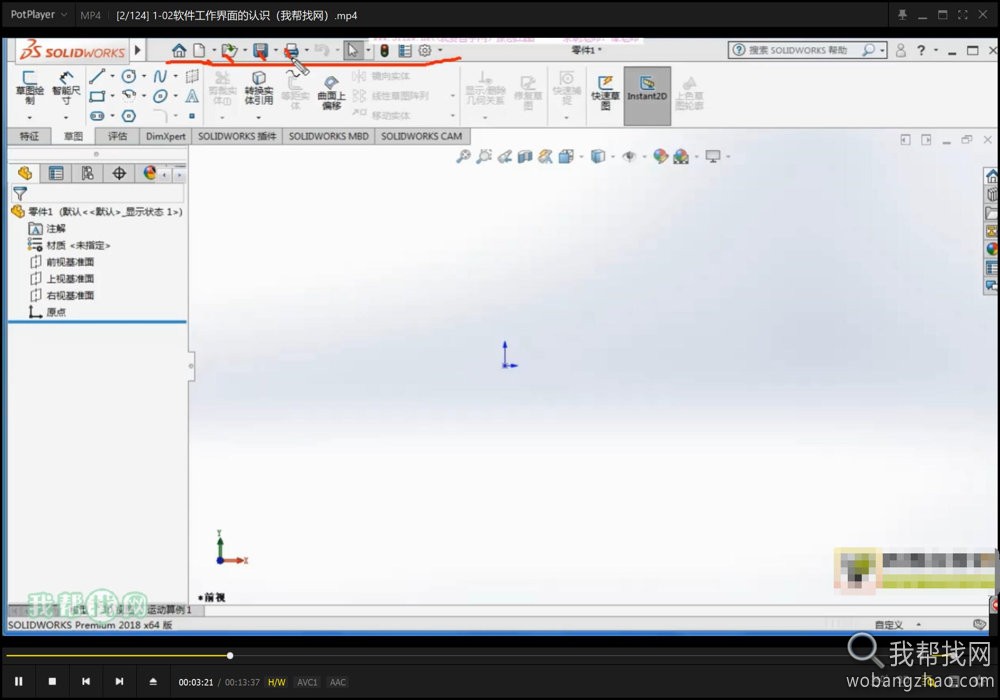Expand the Save options dropdown arrow
The width and height of the screenshot is (1000, 700).
point(276,50)
